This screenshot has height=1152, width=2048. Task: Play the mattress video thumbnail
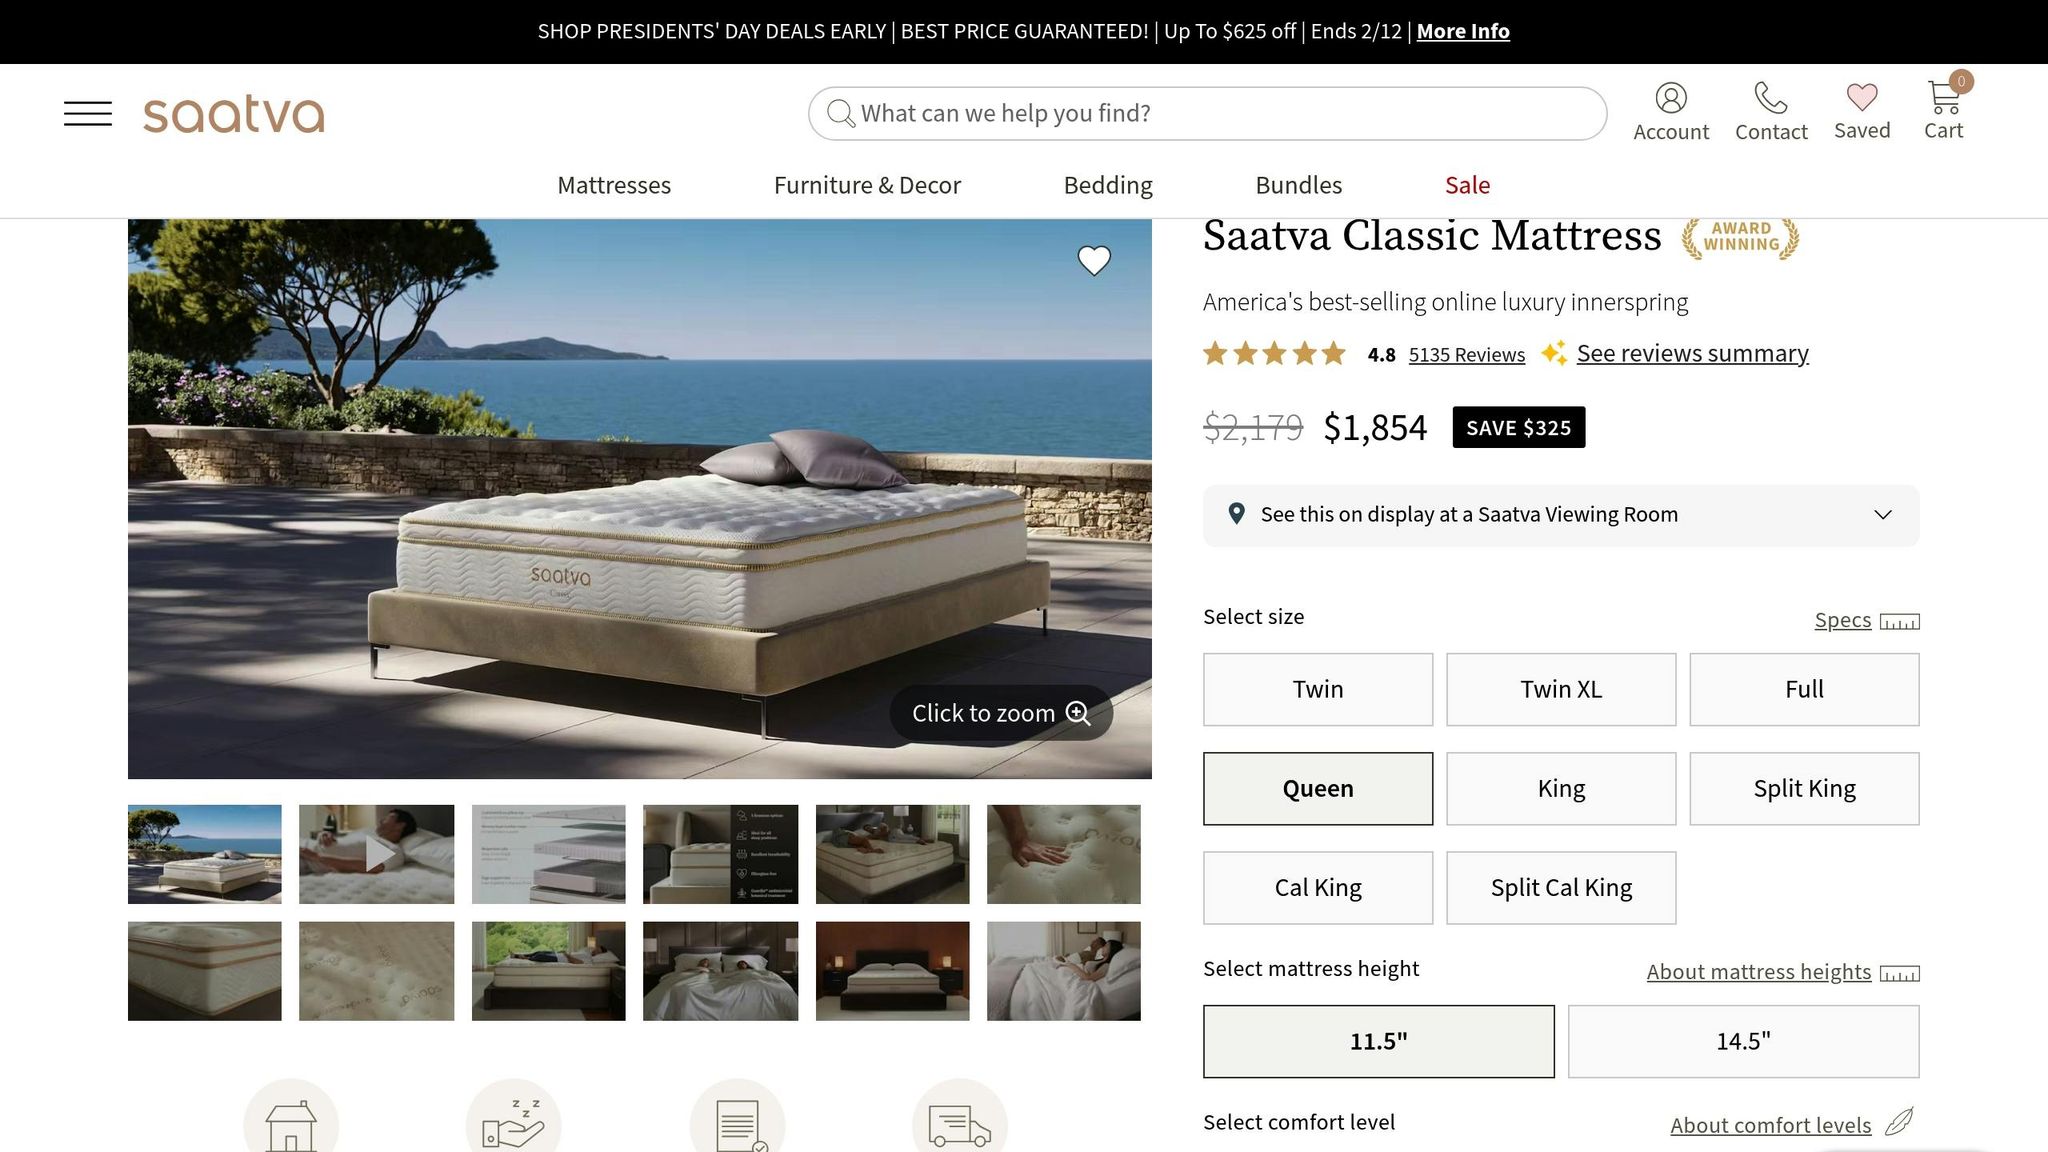click(376, 853)
